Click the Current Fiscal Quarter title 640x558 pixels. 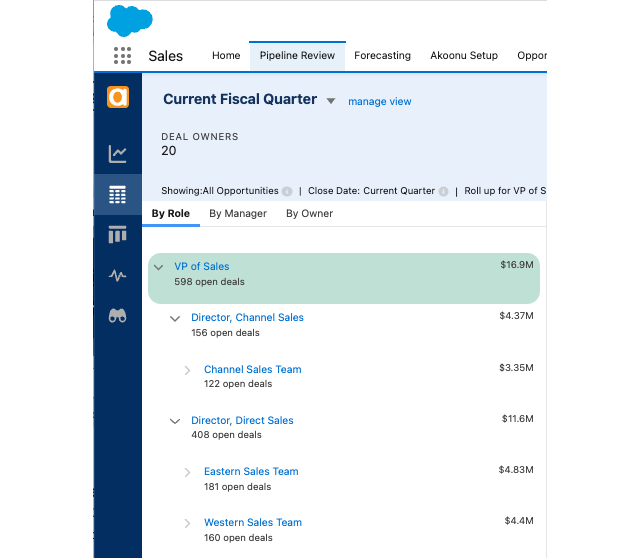[x=240, y=99]
